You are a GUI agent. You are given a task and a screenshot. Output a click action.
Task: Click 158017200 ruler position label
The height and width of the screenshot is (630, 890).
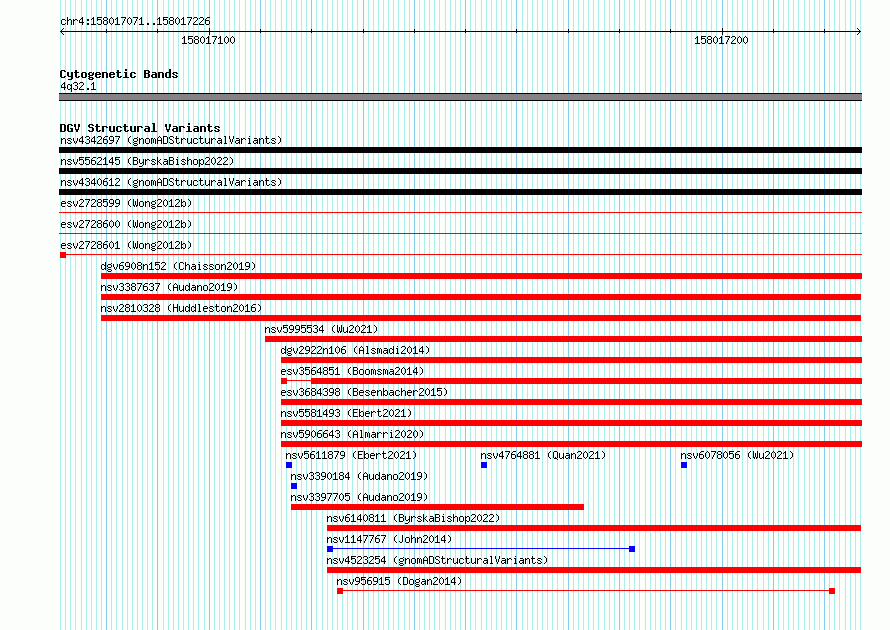pyautogui.click(x=721, y=40)
